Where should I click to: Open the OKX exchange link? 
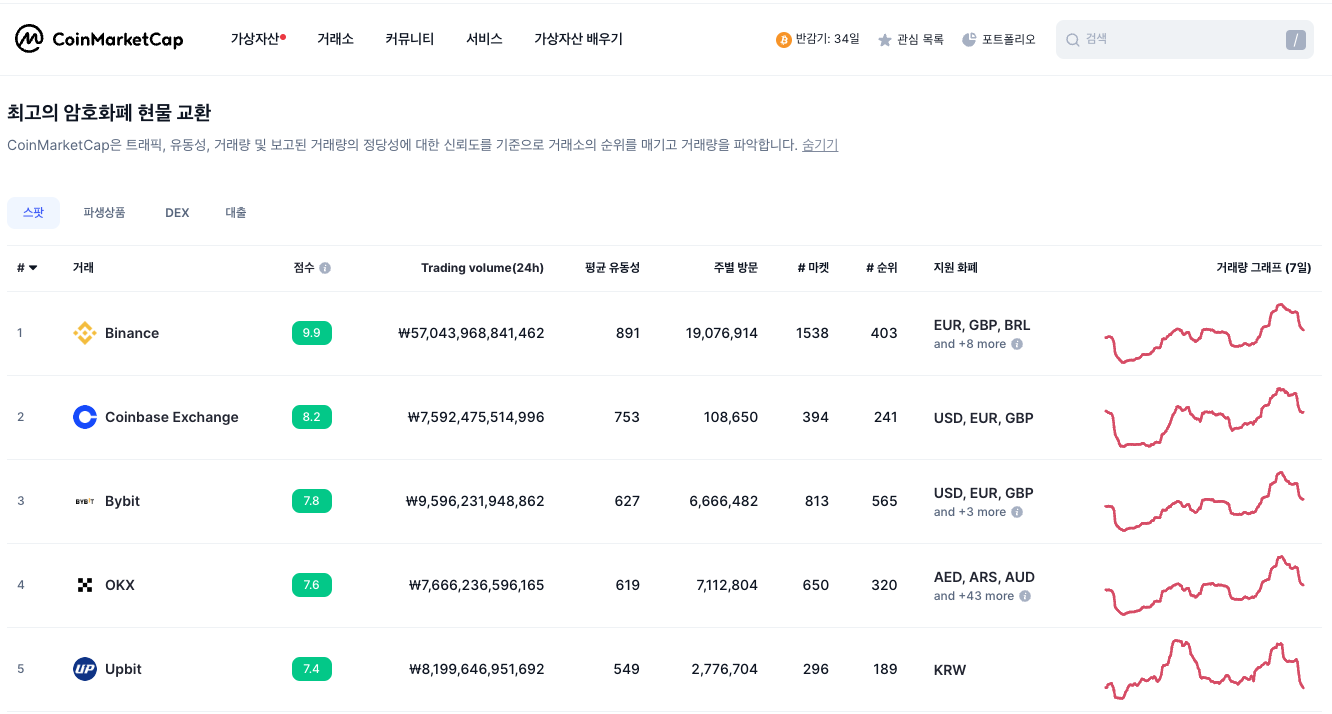[120, 585]
